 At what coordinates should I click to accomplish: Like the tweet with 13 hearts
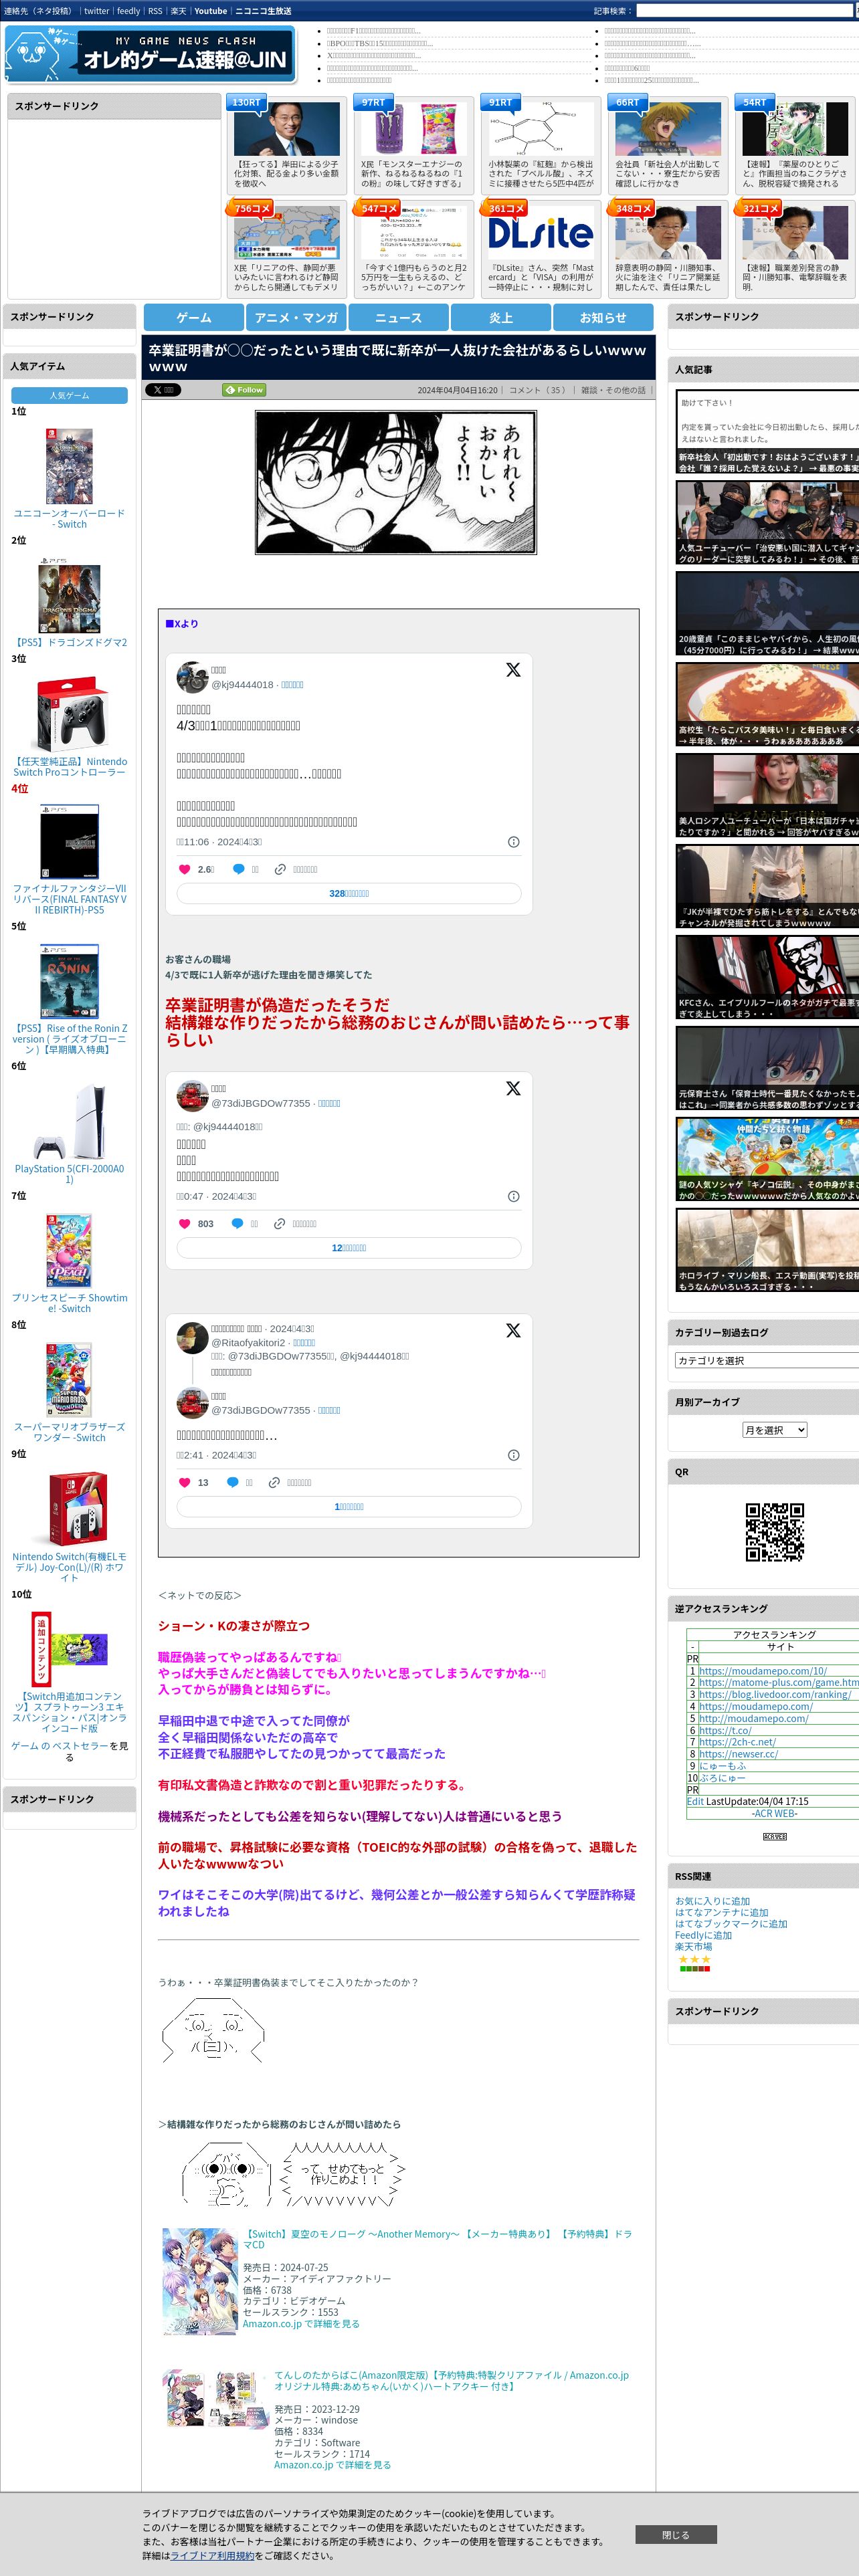click(184, 1482)
